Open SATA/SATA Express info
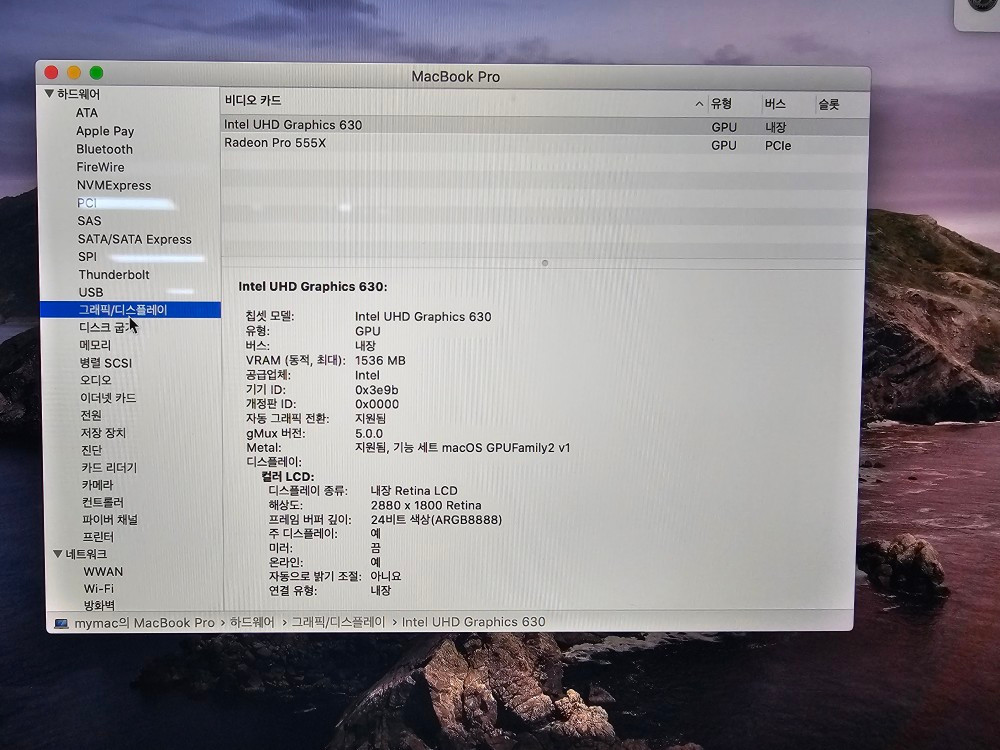Image resolution: width=1000 pixels, height=750 pixels. click(x=135, y=239)
